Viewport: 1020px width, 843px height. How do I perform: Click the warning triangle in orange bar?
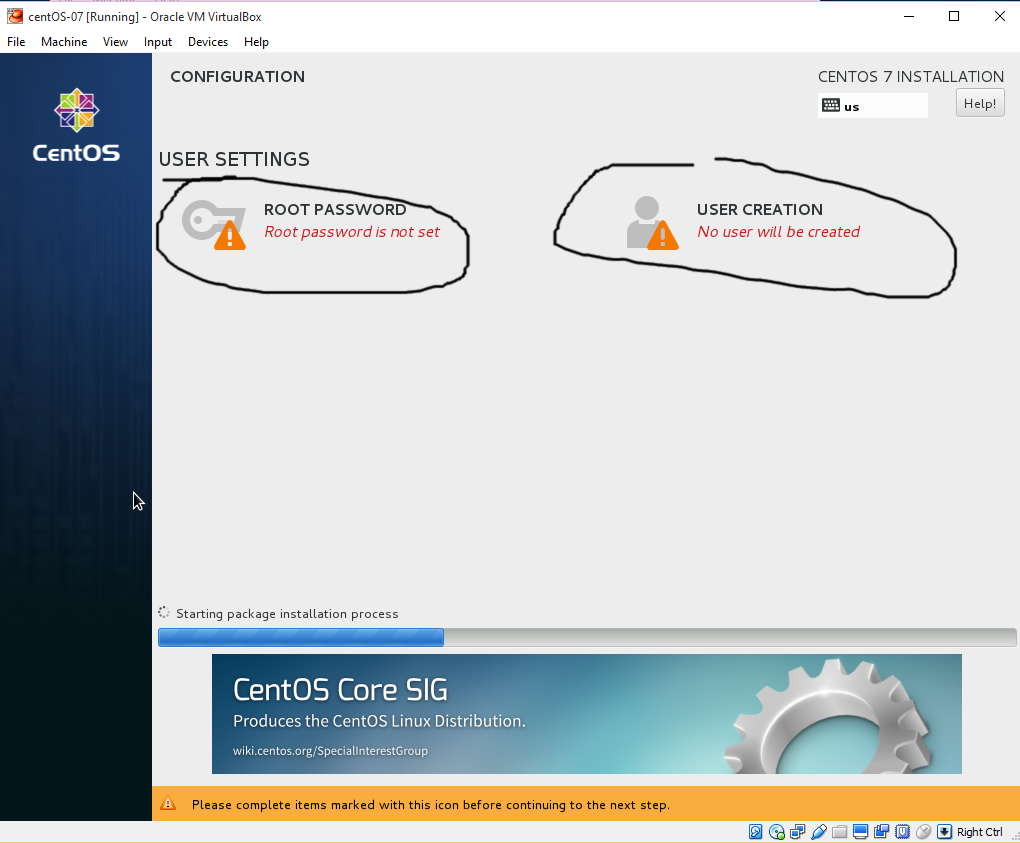pyautogui.click(x=168, y=804)
